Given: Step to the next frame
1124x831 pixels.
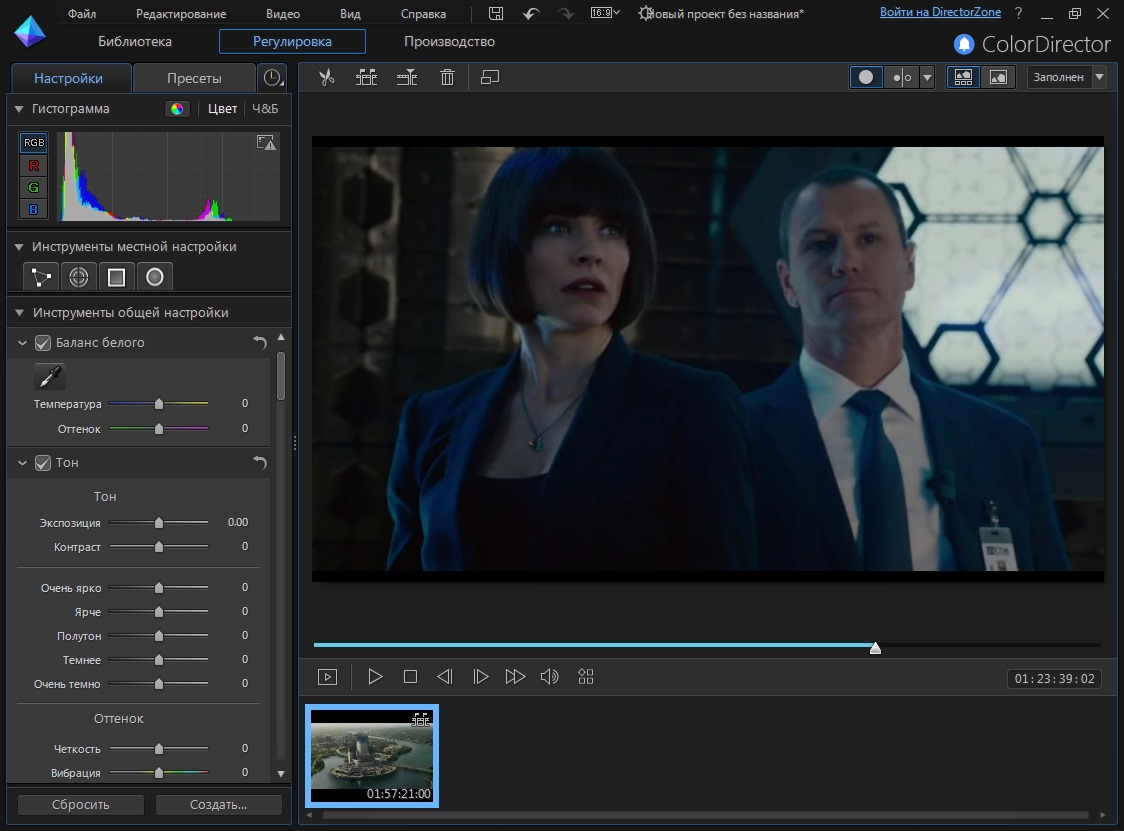Looking at the screenshot, I should (x=481, y=677).
